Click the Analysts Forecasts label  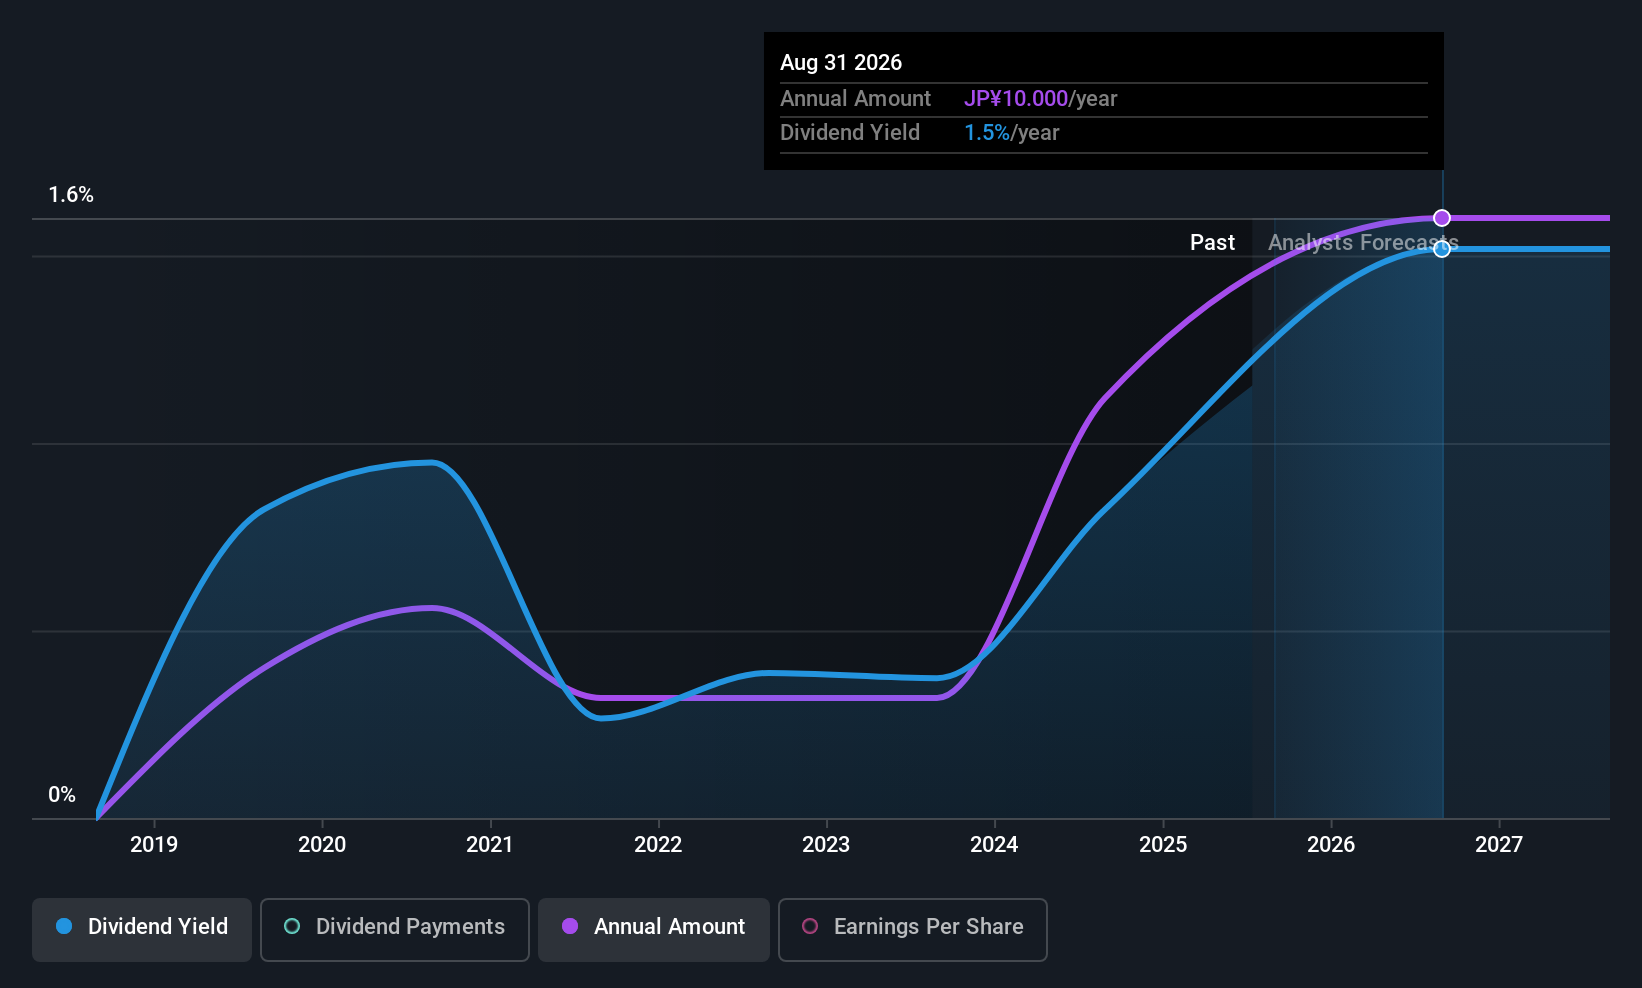coord(1363,242)
